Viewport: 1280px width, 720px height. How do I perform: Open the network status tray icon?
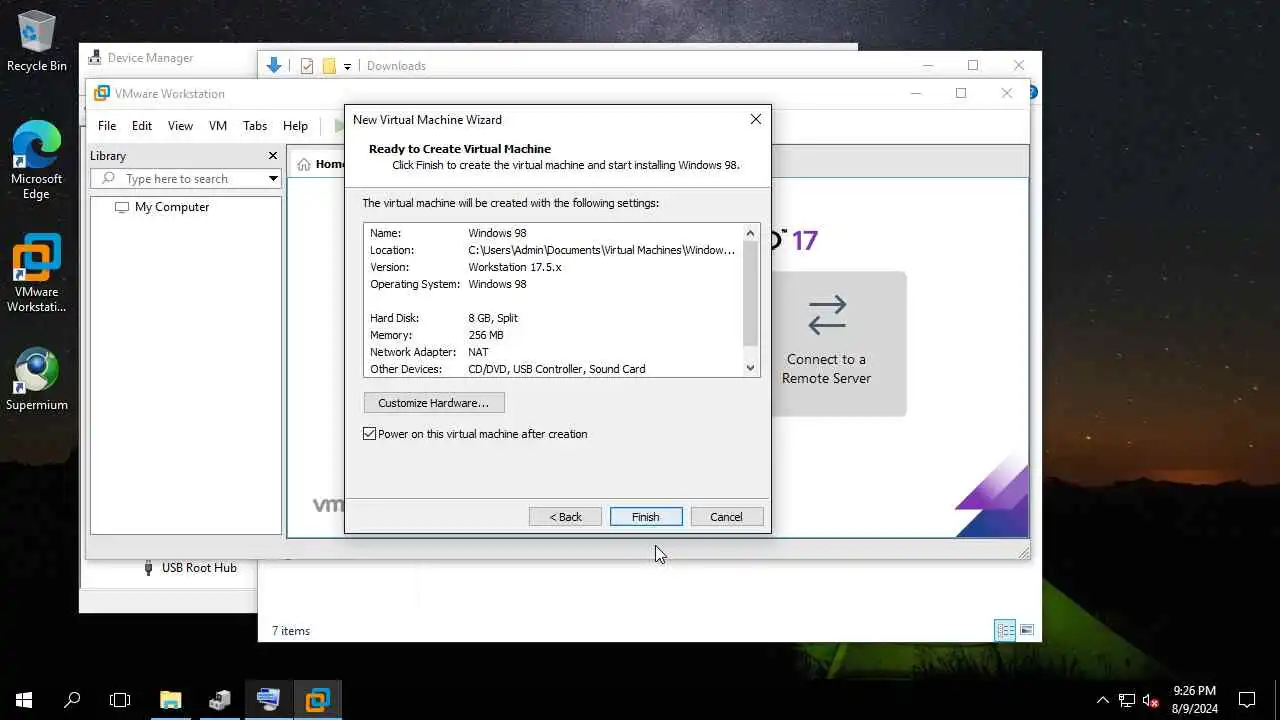(x=1127, y=700)
